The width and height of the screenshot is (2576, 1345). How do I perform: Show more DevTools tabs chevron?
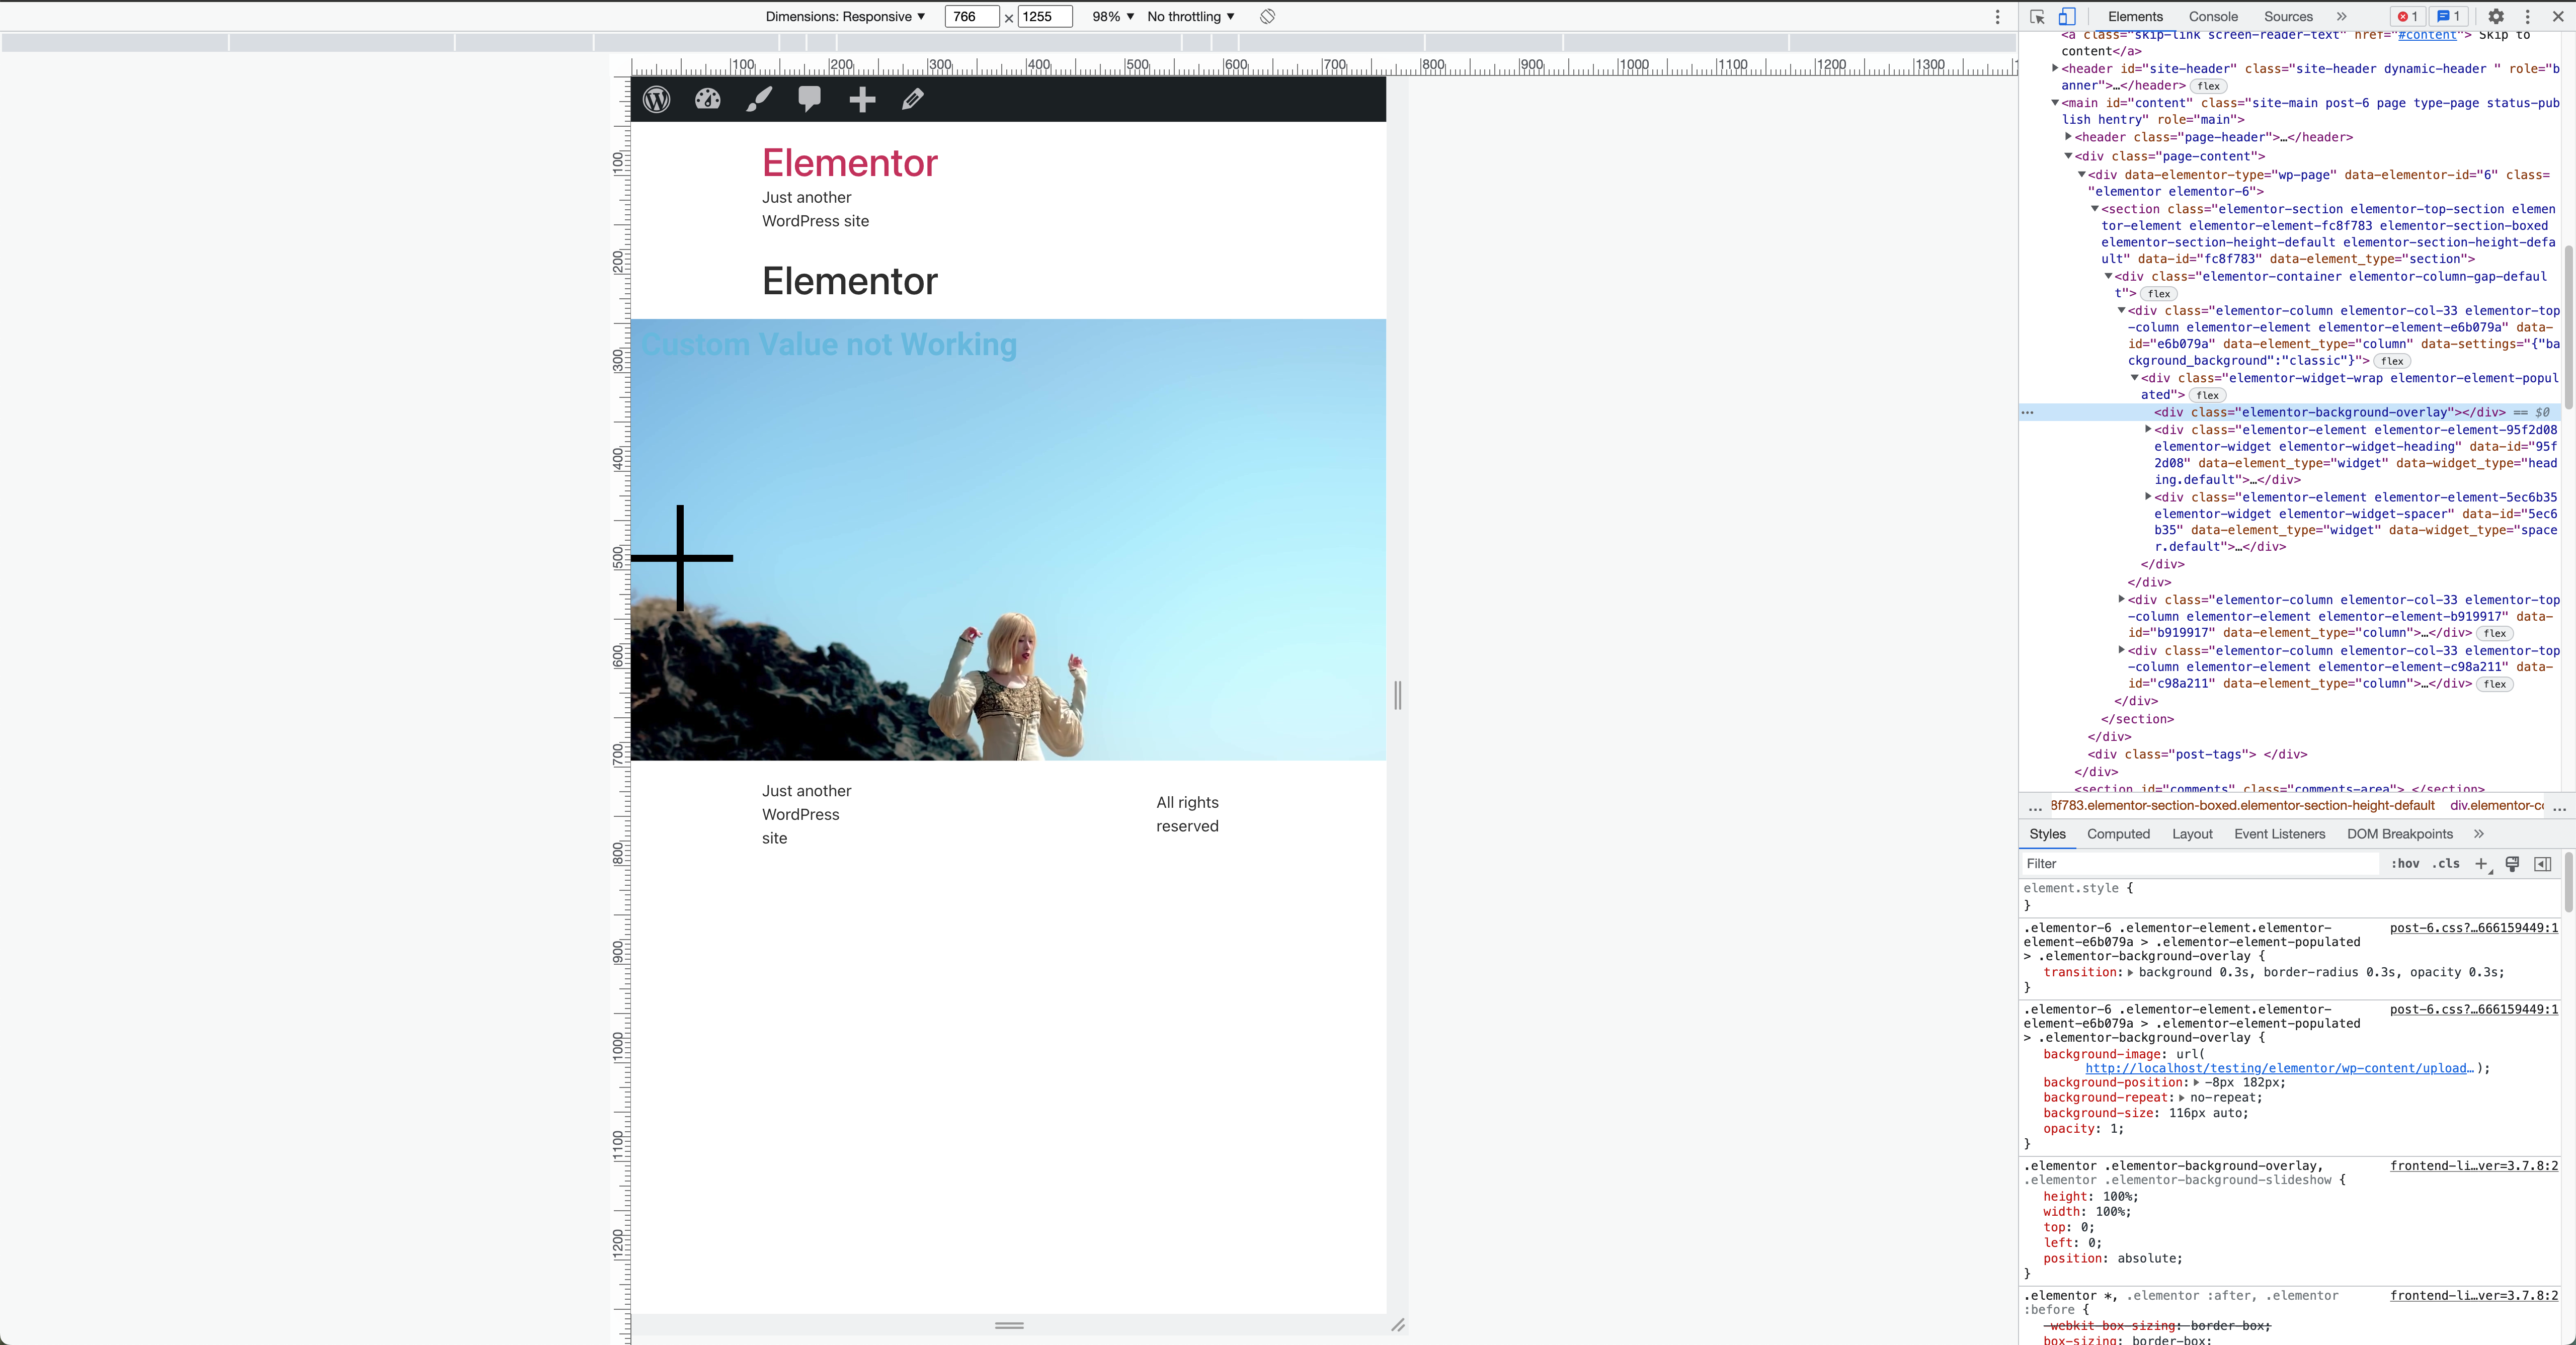pos(2341,16)
